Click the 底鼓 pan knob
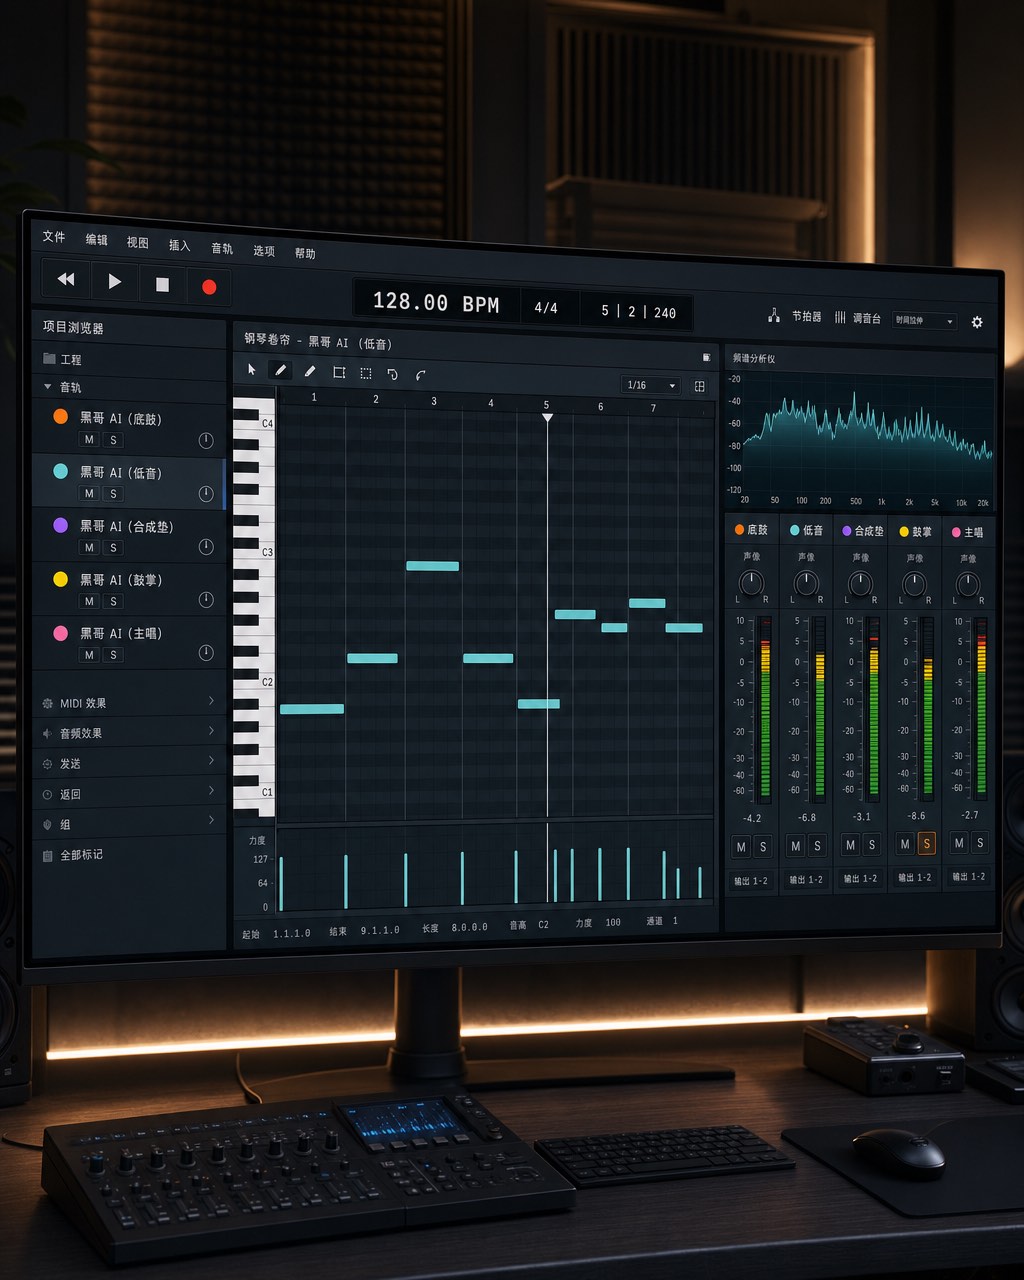This screenshot has height=1280, width=1024. pos(751,583)
